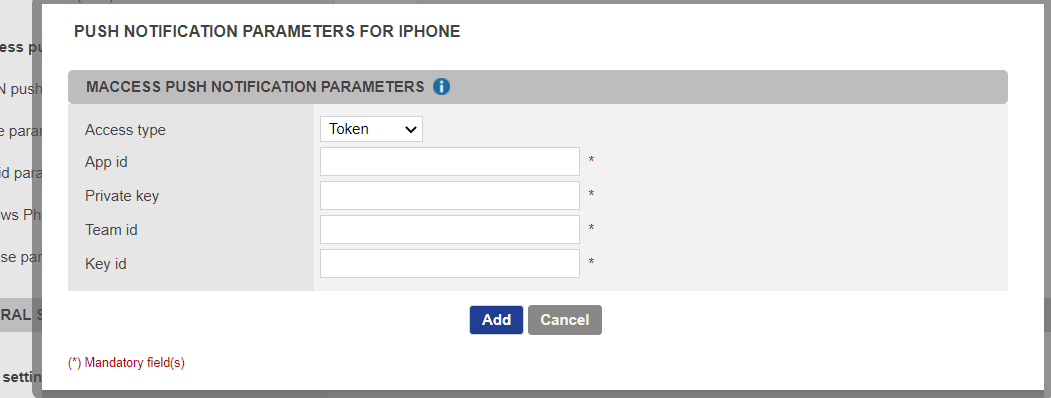The width and height of the screenshot is (1051, 398).
Task: Select the Team id input field
Action: coord(450,229)
